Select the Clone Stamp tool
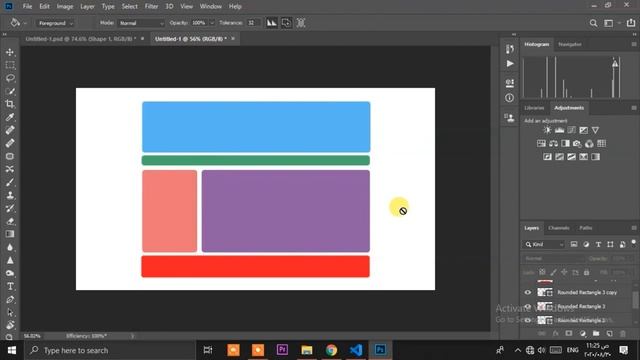640x360 pixels. pos(10,195)
